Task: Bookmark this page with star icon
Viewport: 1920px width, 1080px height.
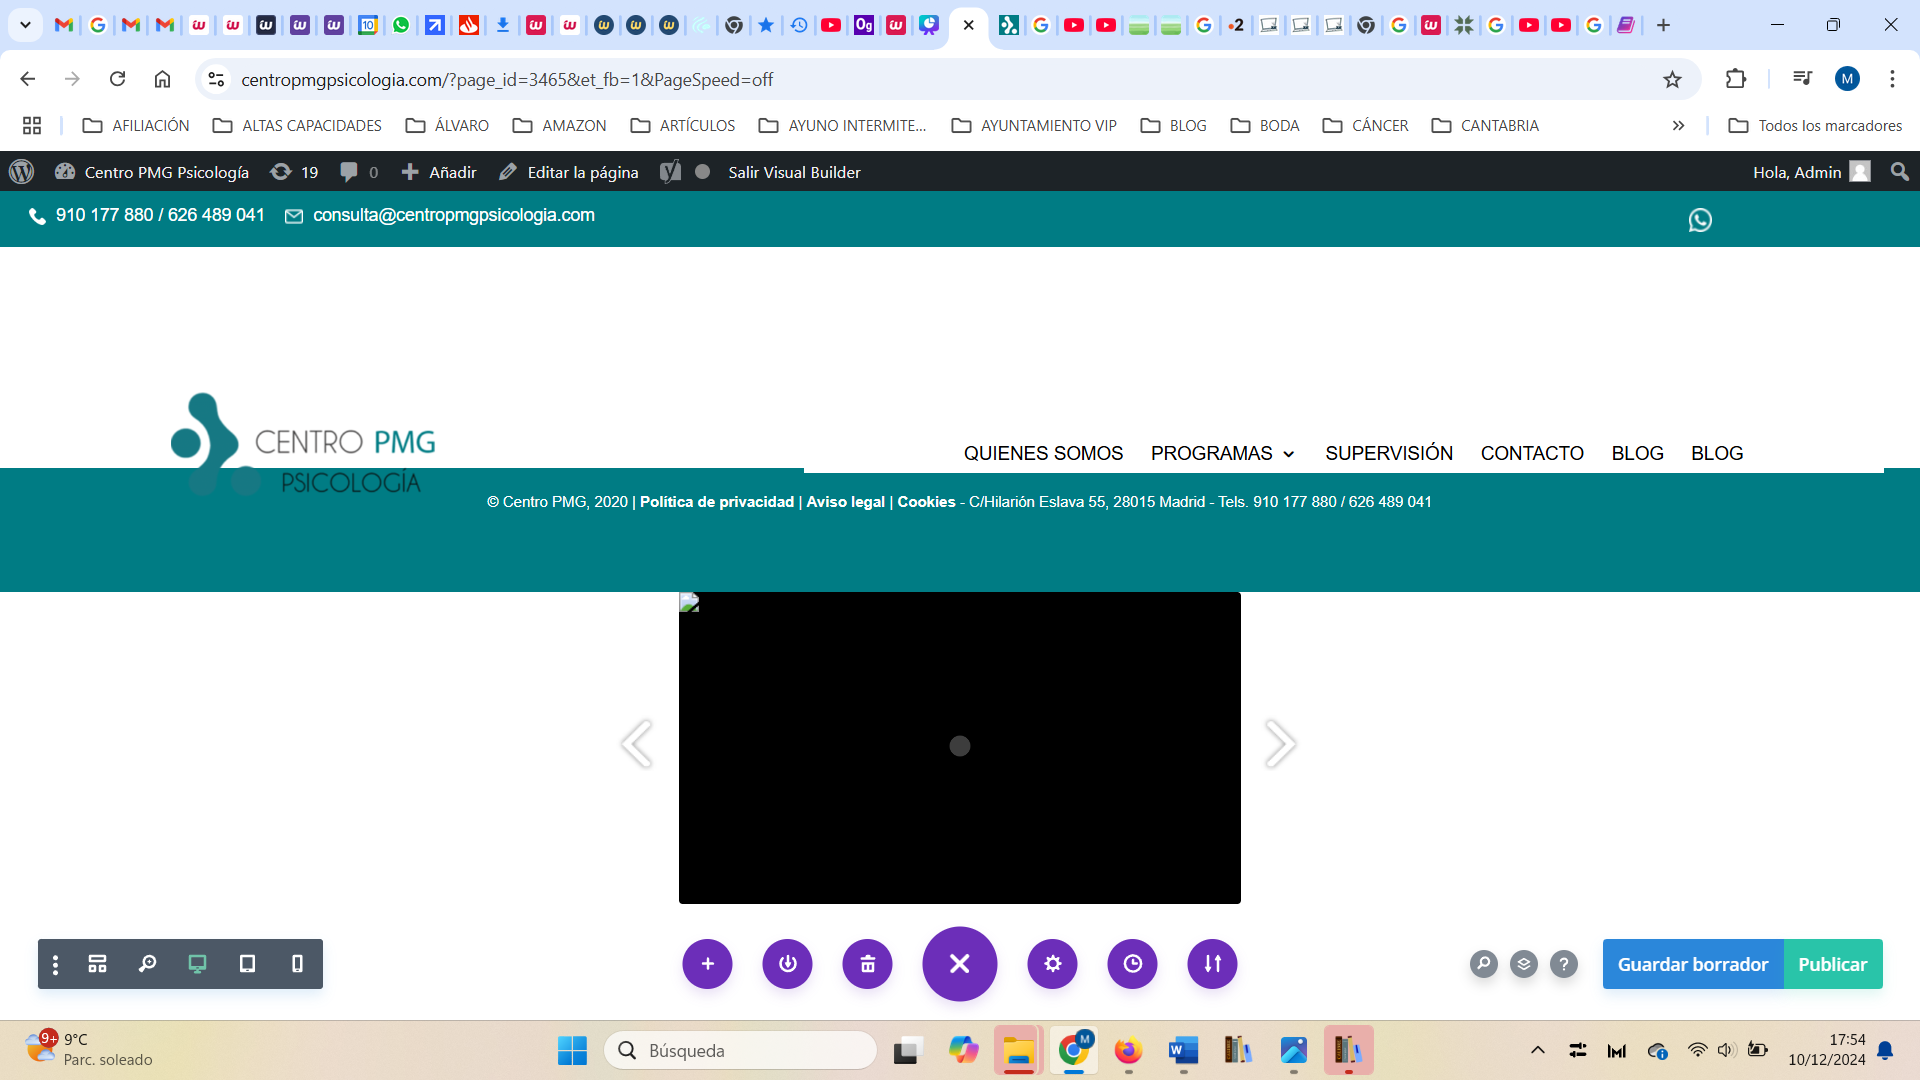Action: [1672, 79]
